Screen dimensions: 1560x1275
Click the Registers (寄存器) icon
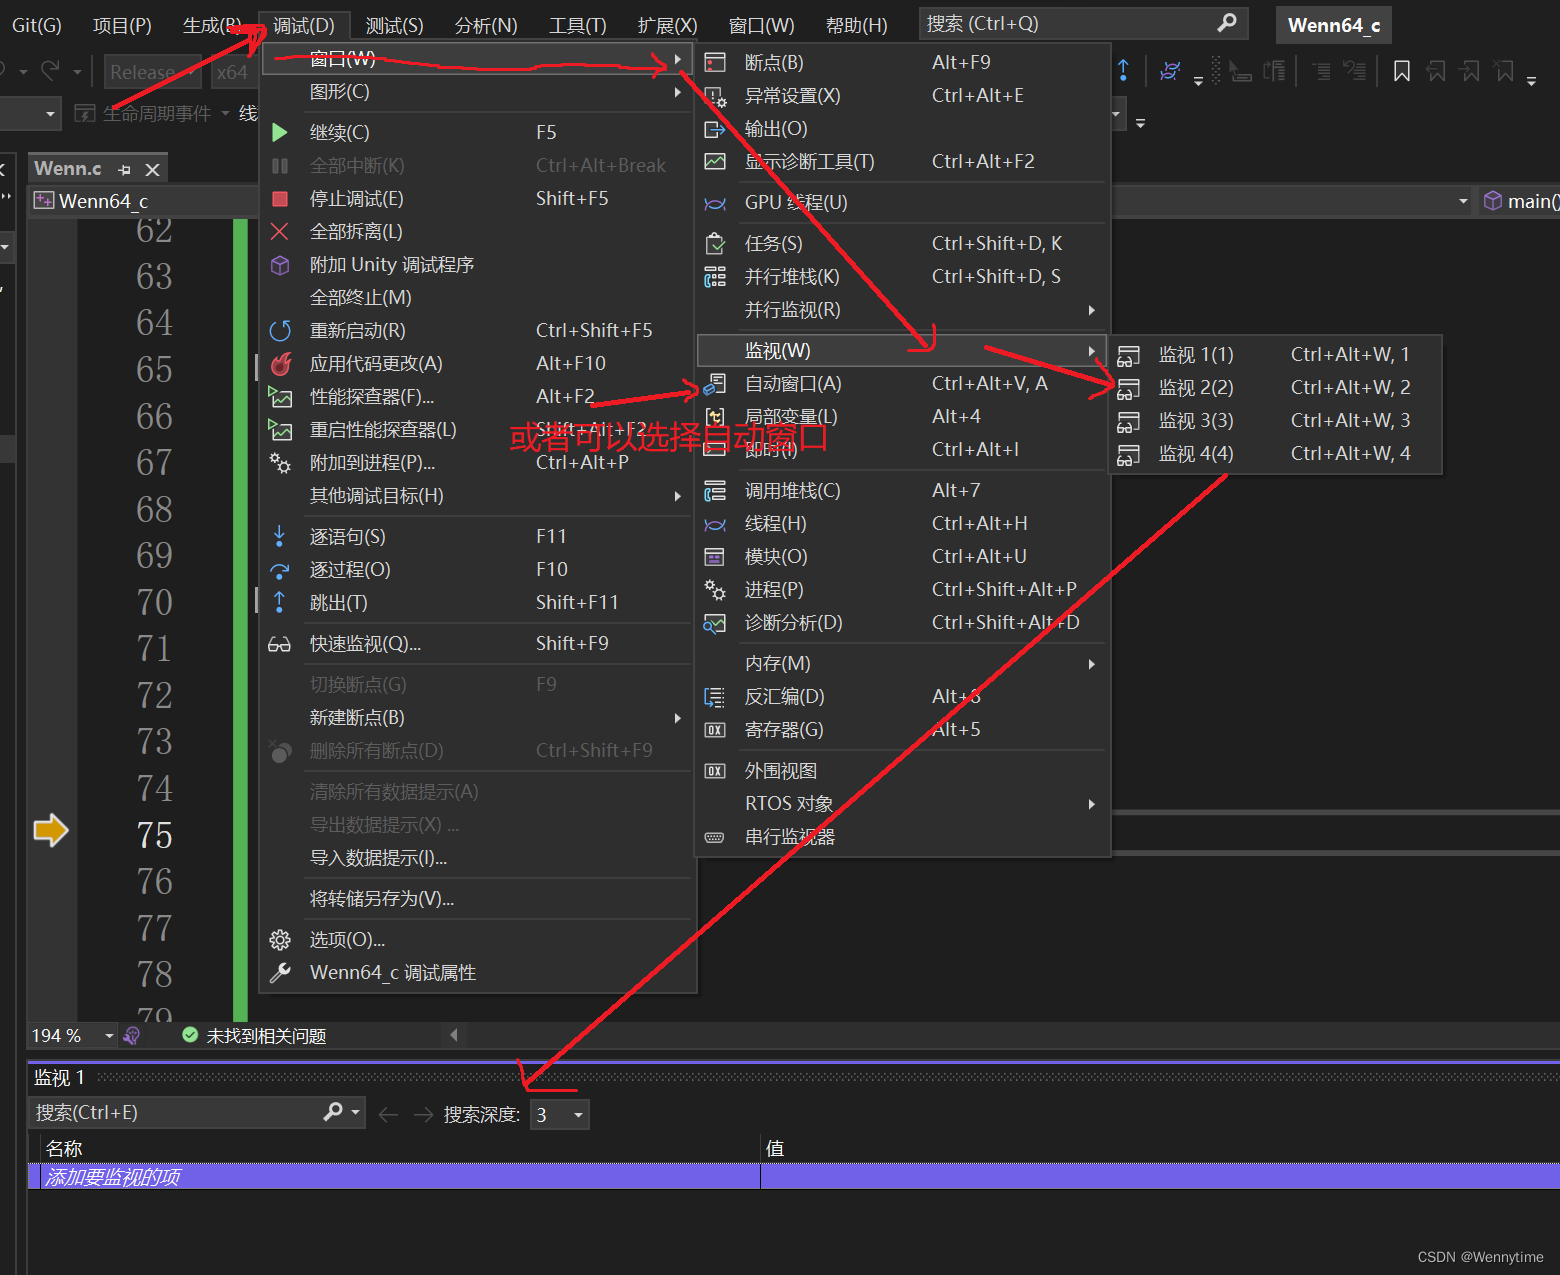click(x=715, y=730)
